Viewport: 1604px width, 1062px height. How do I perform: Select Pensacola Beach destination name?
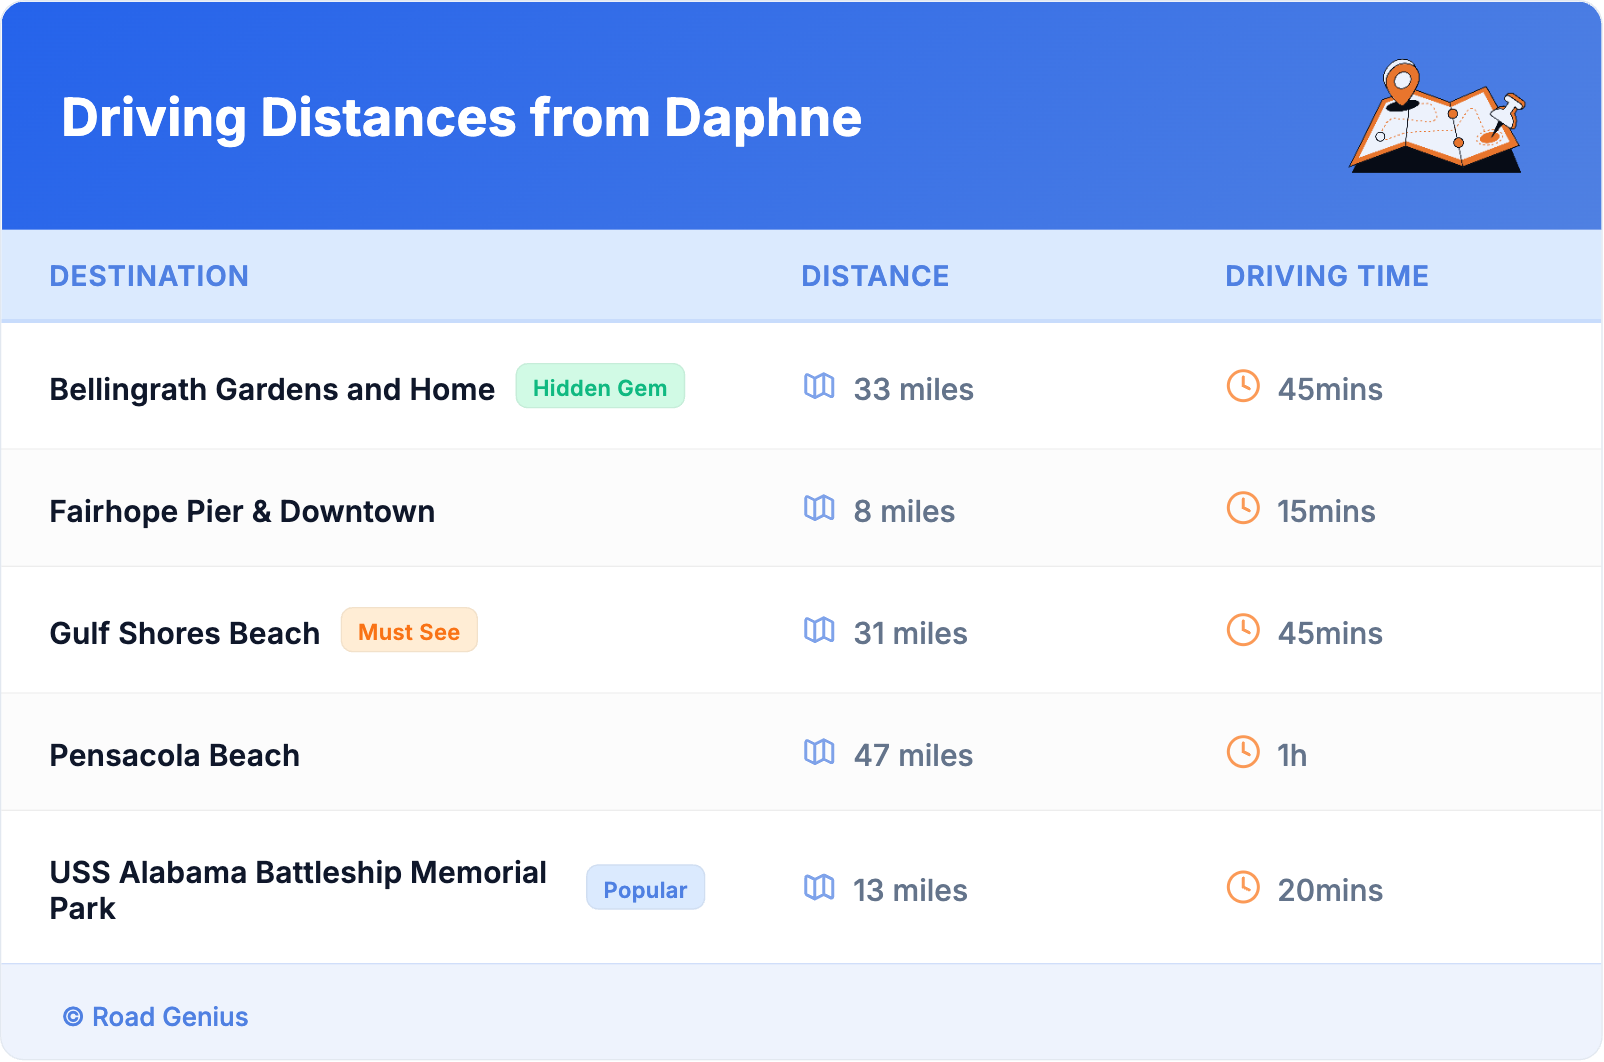(x=175, y=755)
